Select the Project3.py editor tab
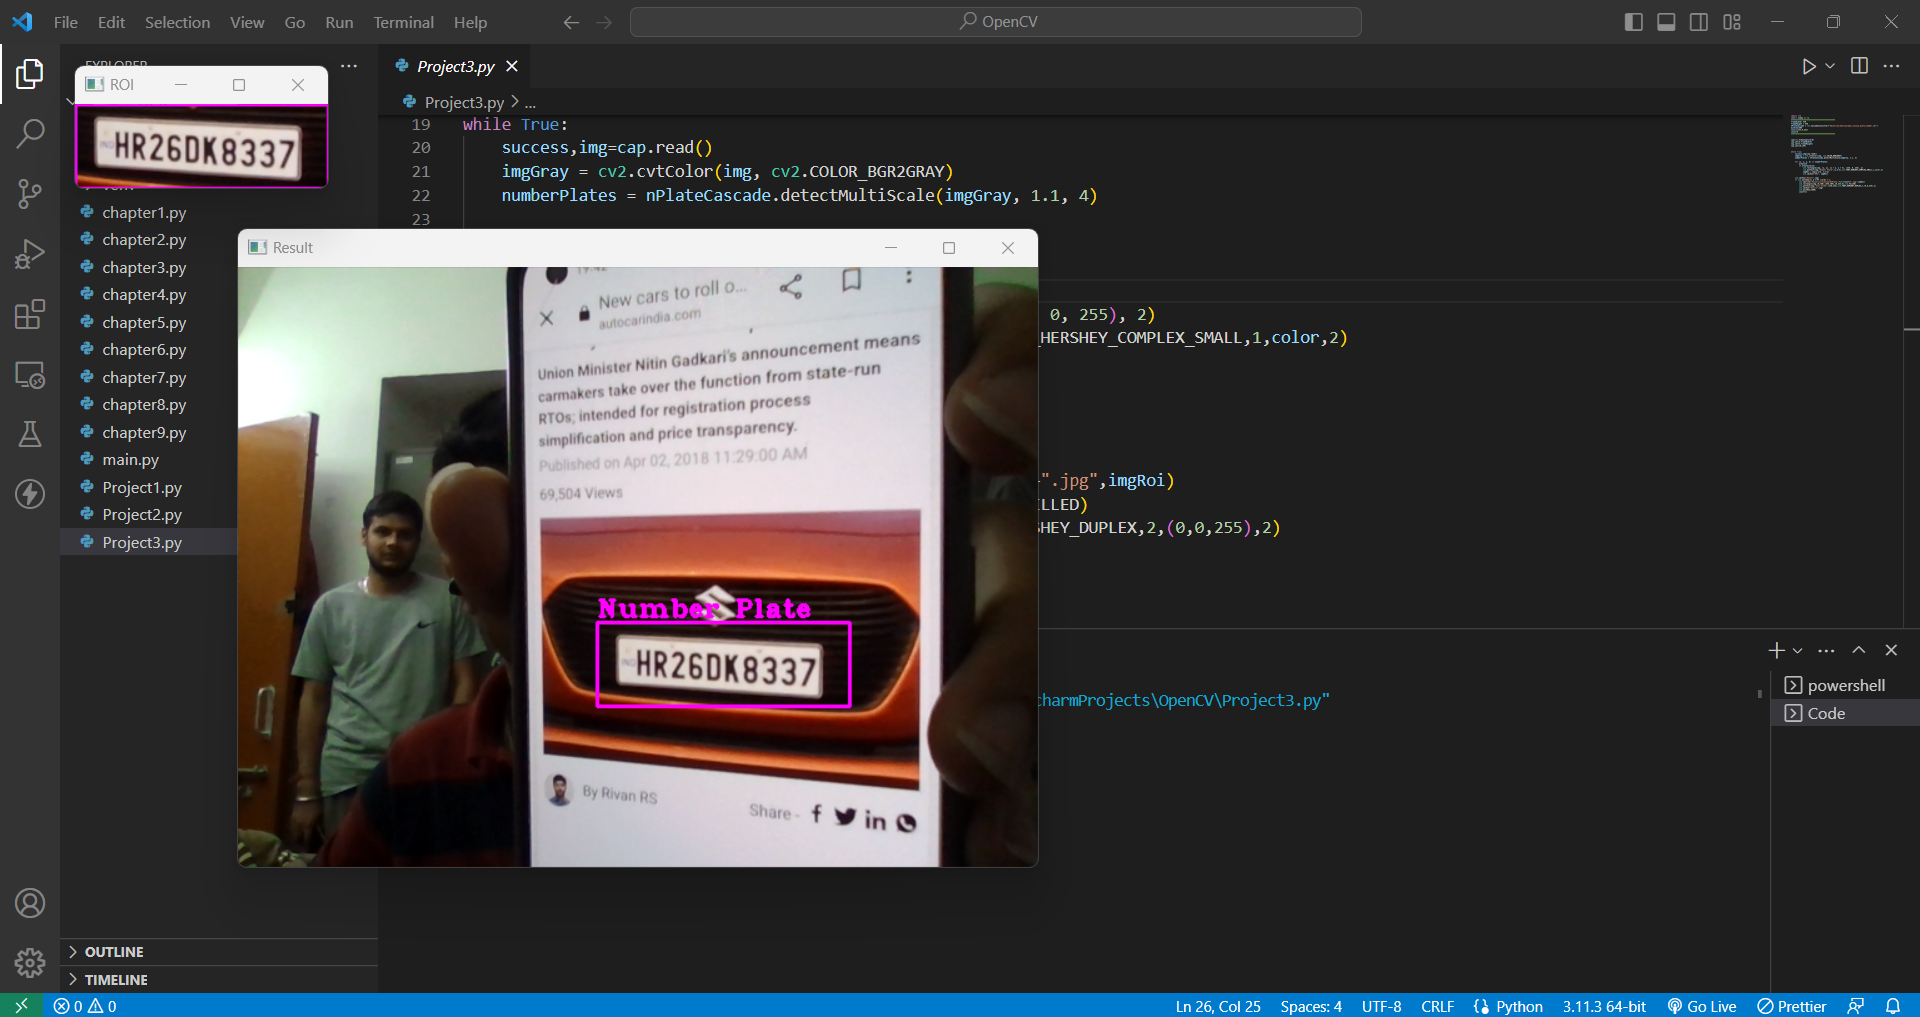Screen dimensions: 1920x1017 tap(455, 66)
